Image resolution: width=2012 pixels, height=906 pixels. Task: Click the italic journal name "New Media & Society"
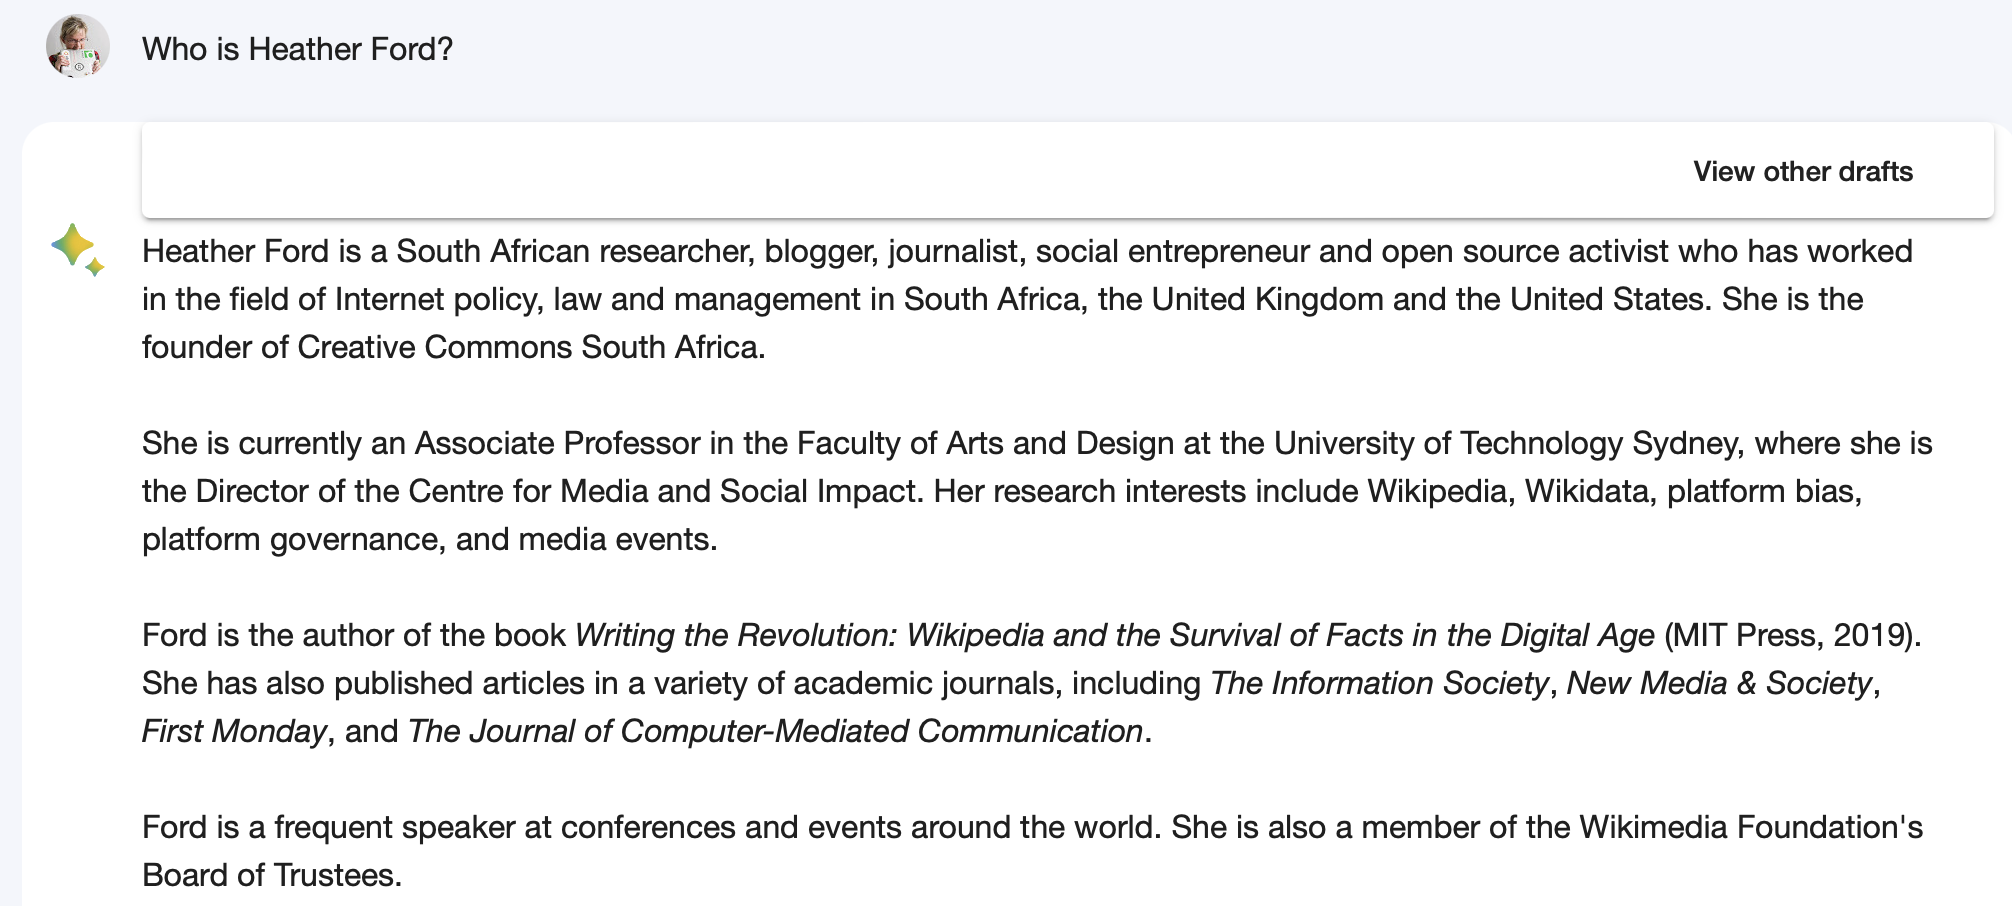[x=1718, y=683]
